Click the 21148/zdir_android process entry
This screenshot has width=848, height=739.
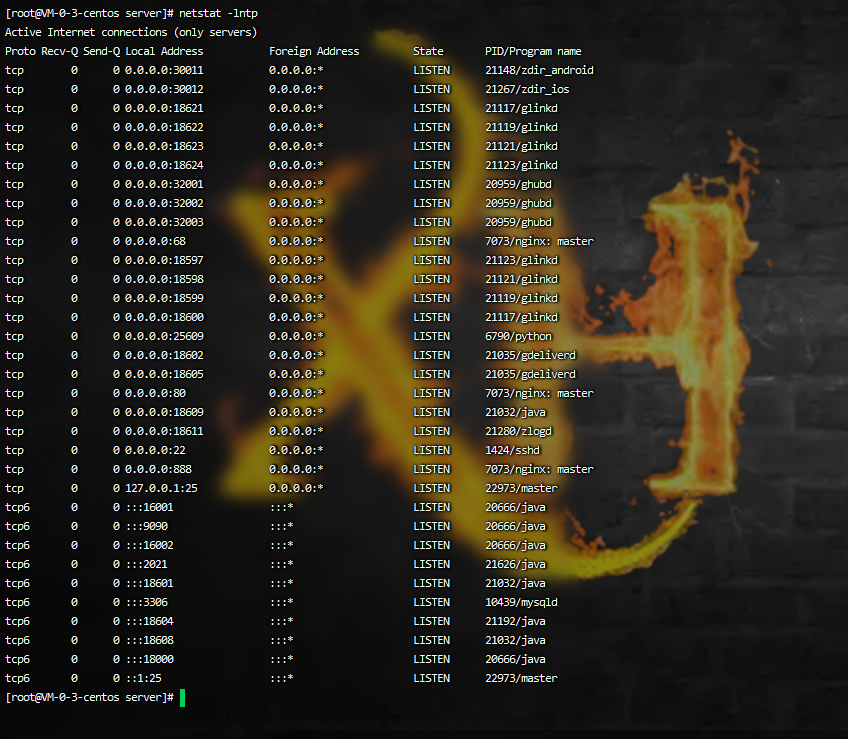pos(539,70)
